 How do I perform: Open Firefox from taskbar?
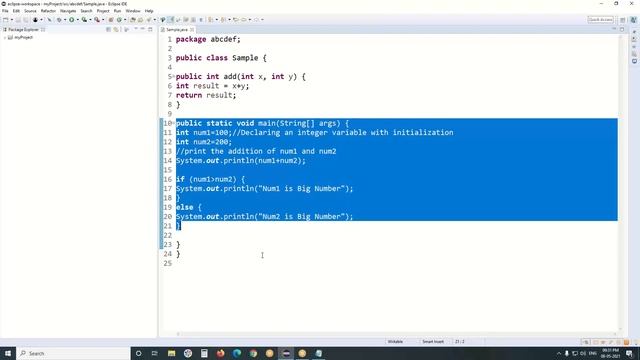click(x=220, y=353)
